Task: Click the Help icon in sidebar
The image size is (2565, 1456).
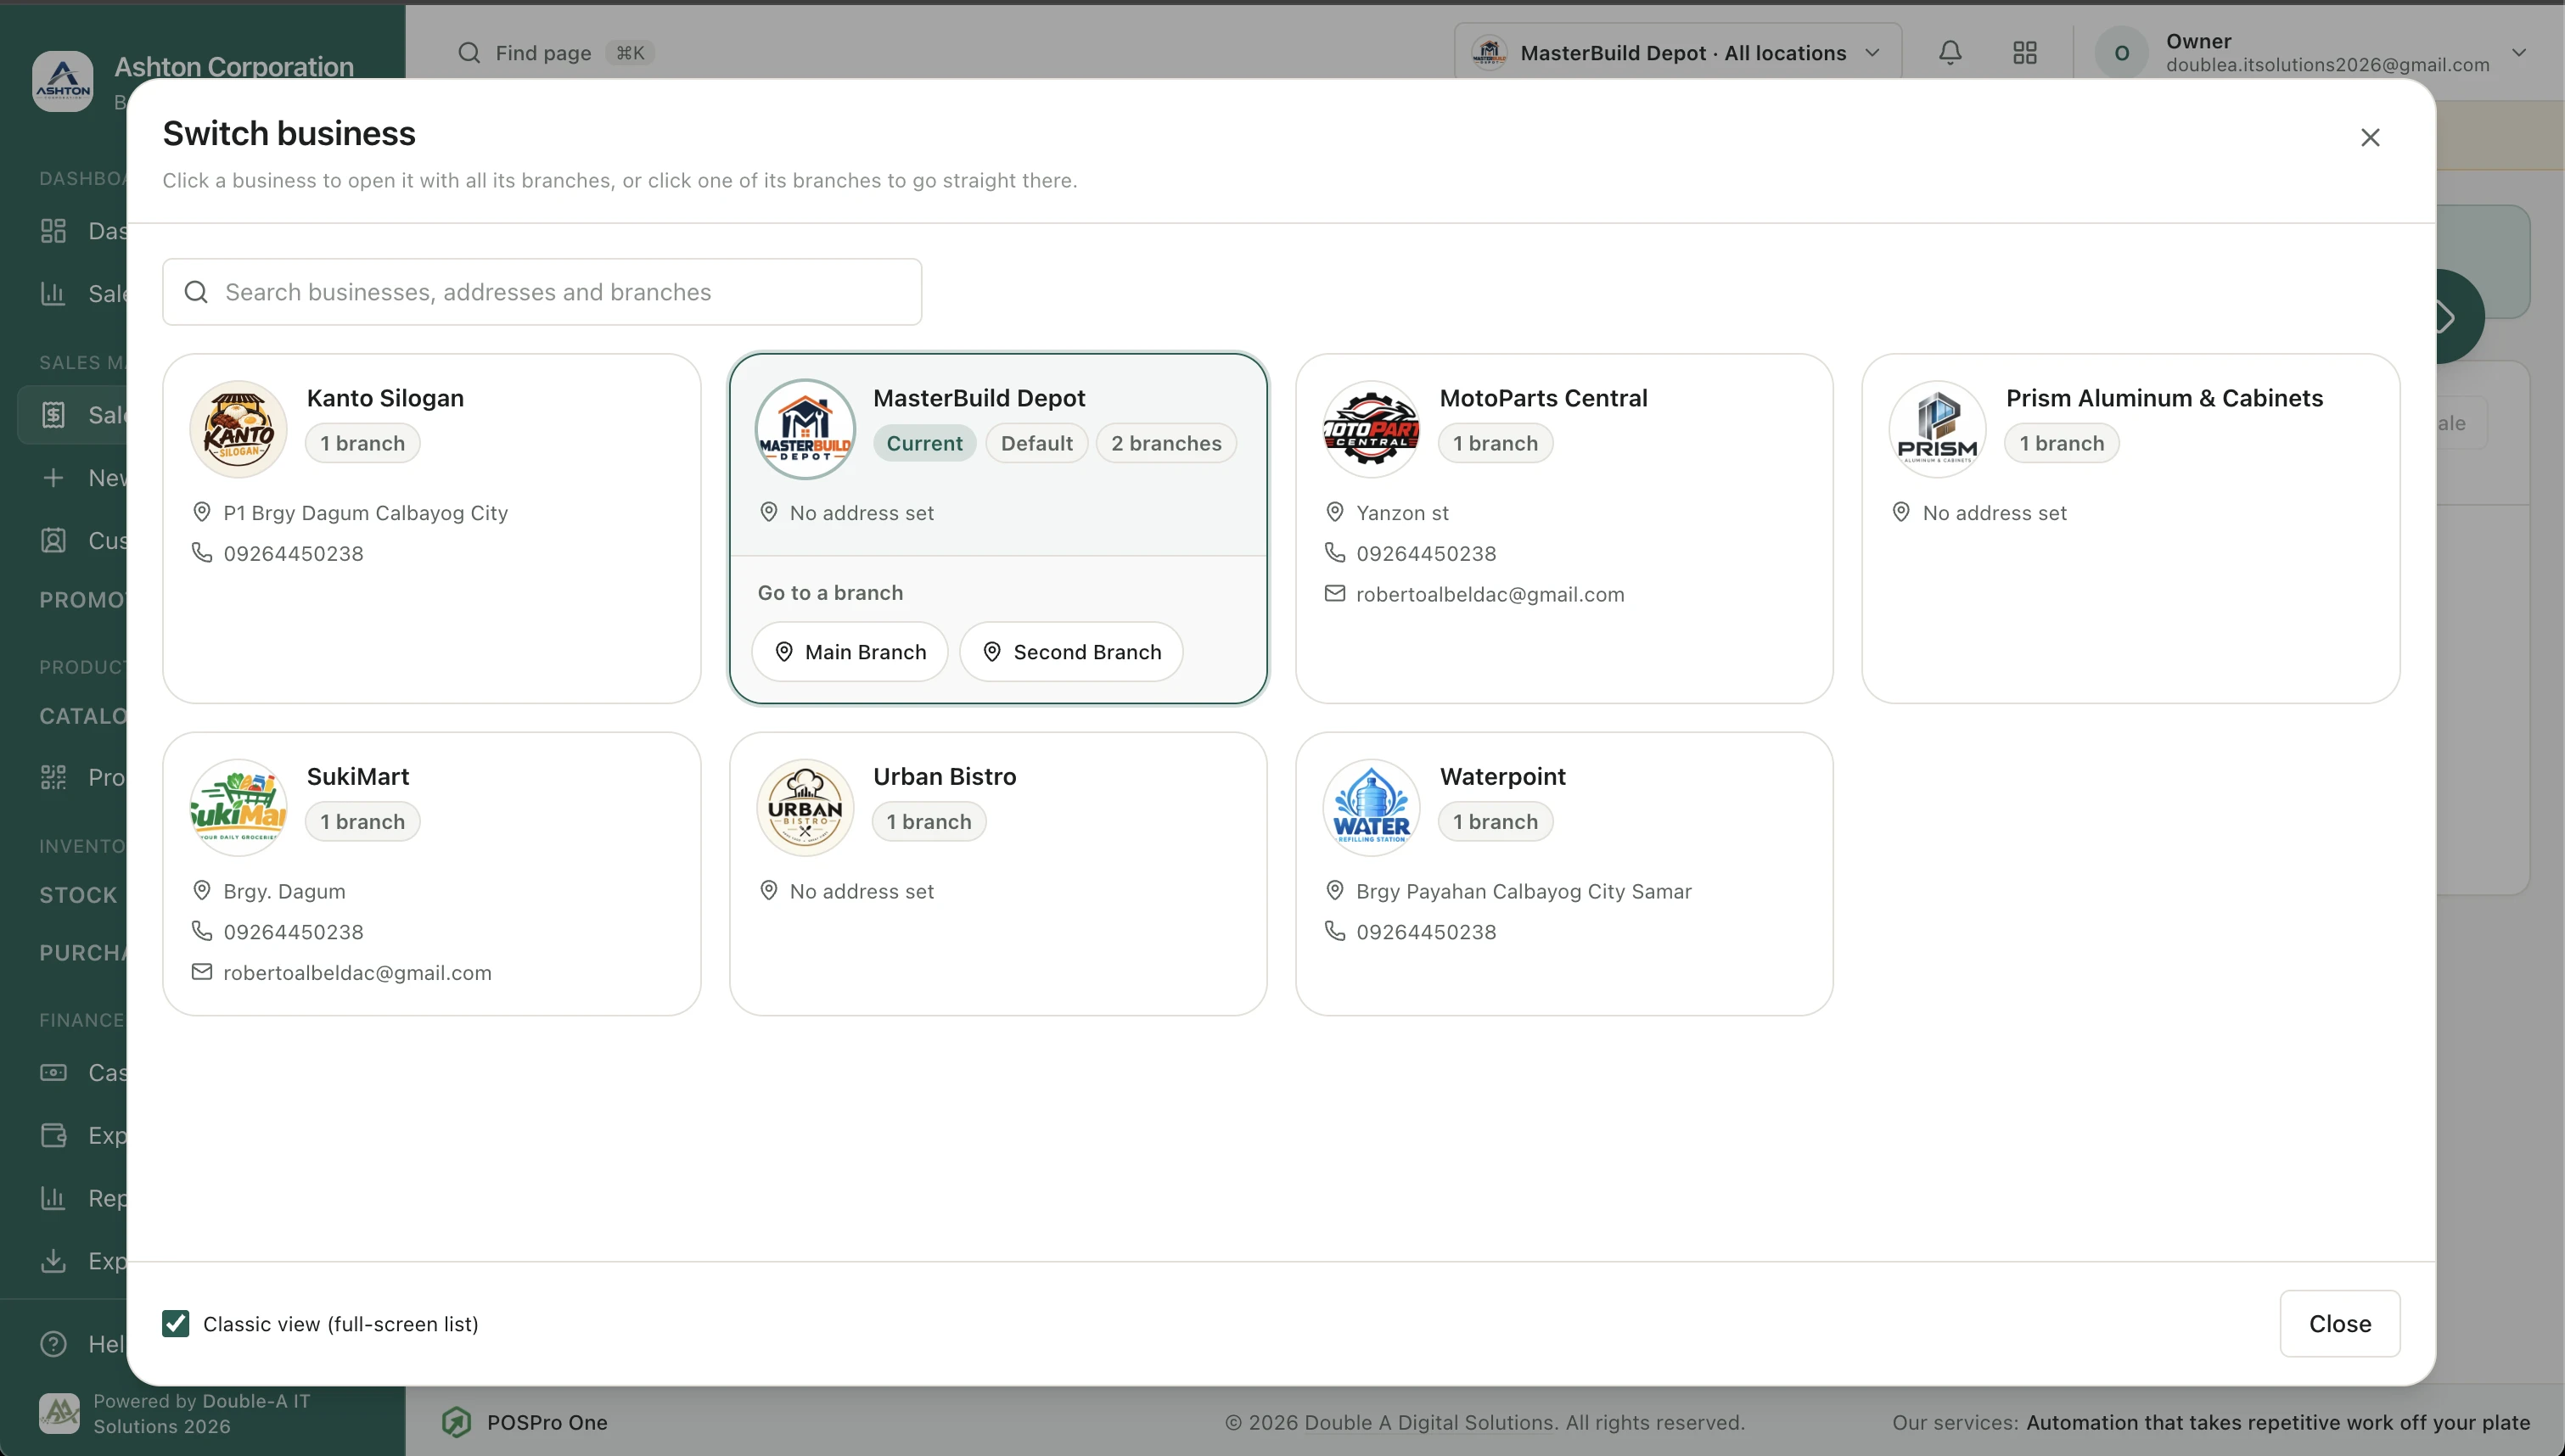Action: tap(53, 1343)
